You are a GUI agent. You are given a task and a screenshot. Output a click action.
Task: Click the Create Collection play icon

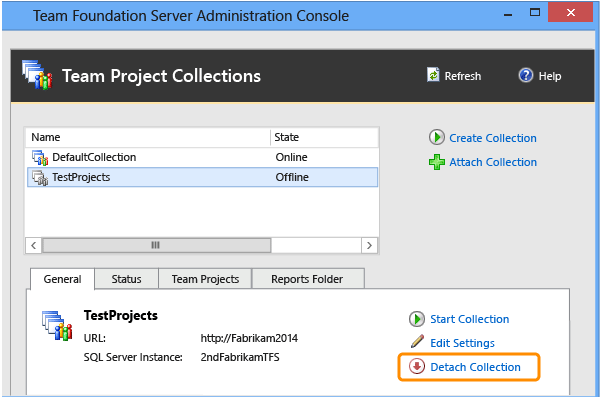(x=437, y=137)
